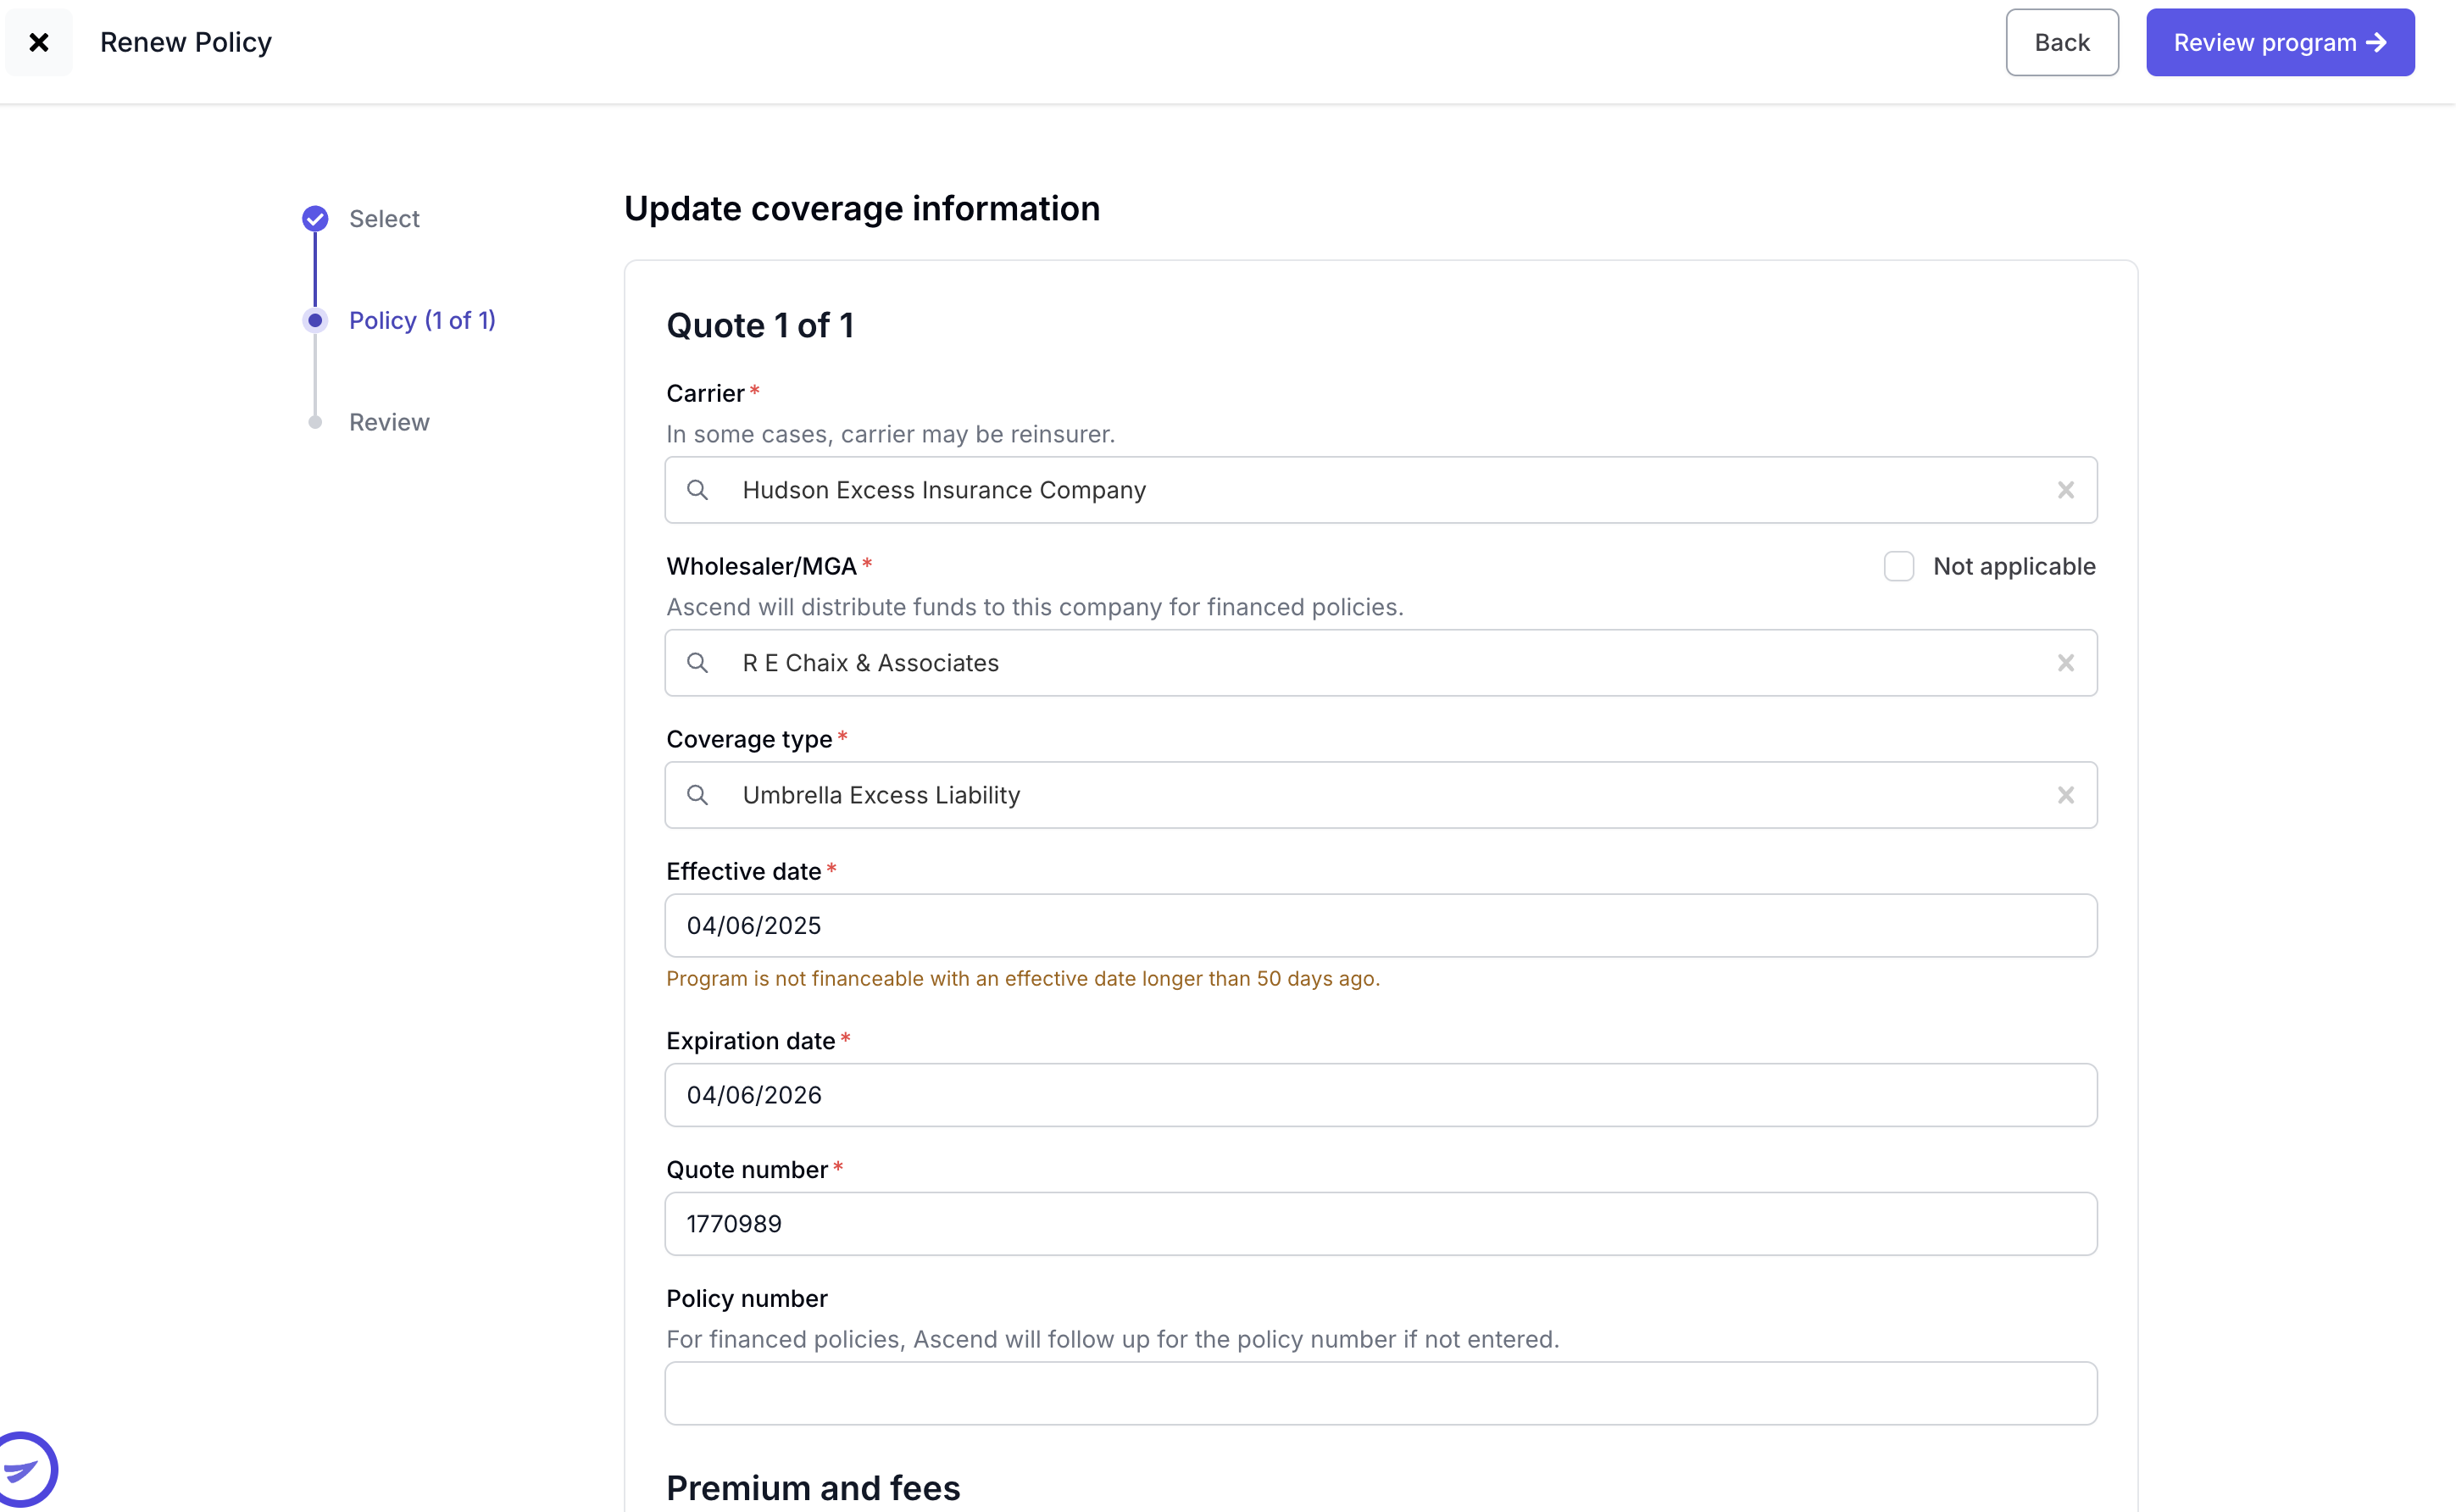Screen dimensions: 2456x1512
Task: Click Review program button
Action: point(2279,42)
